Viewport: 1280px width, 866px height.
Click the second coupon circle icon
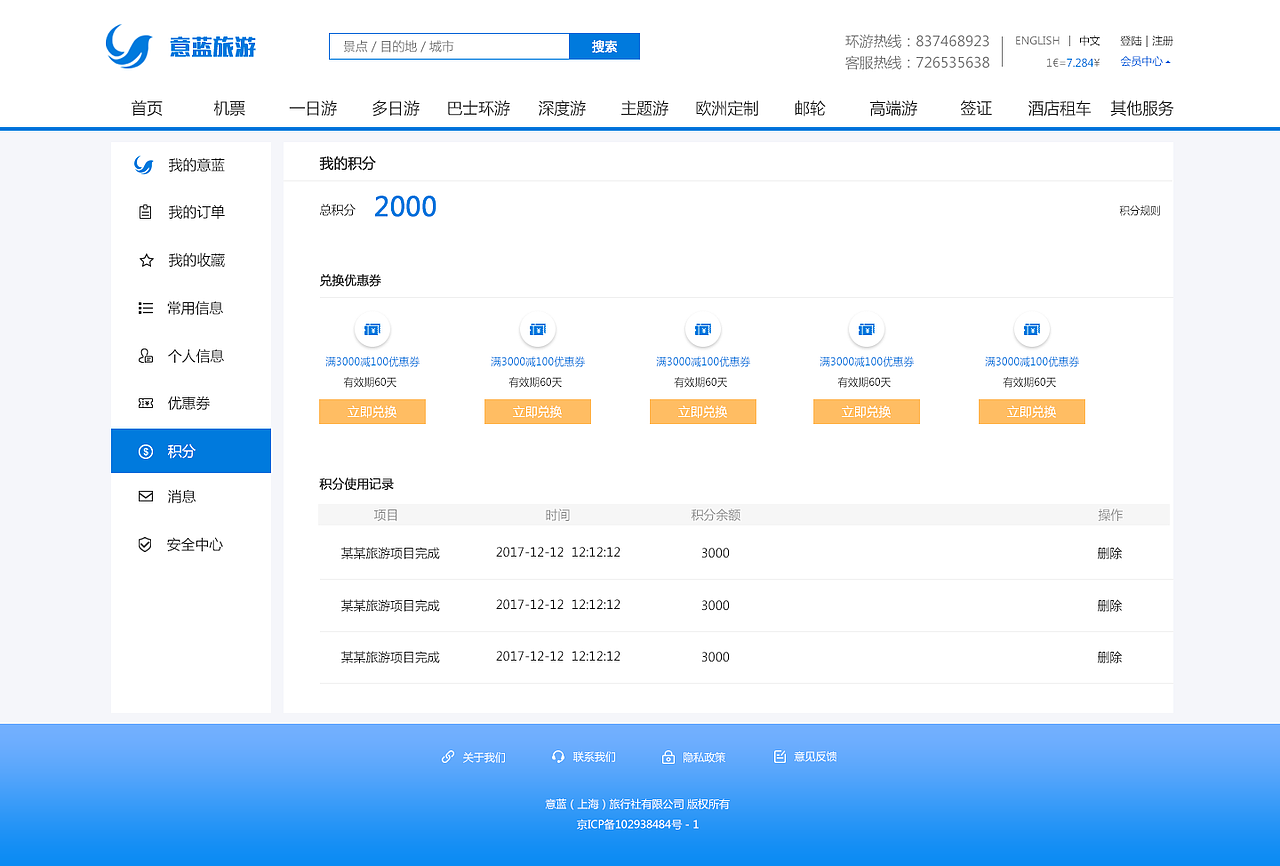[538, 330]
